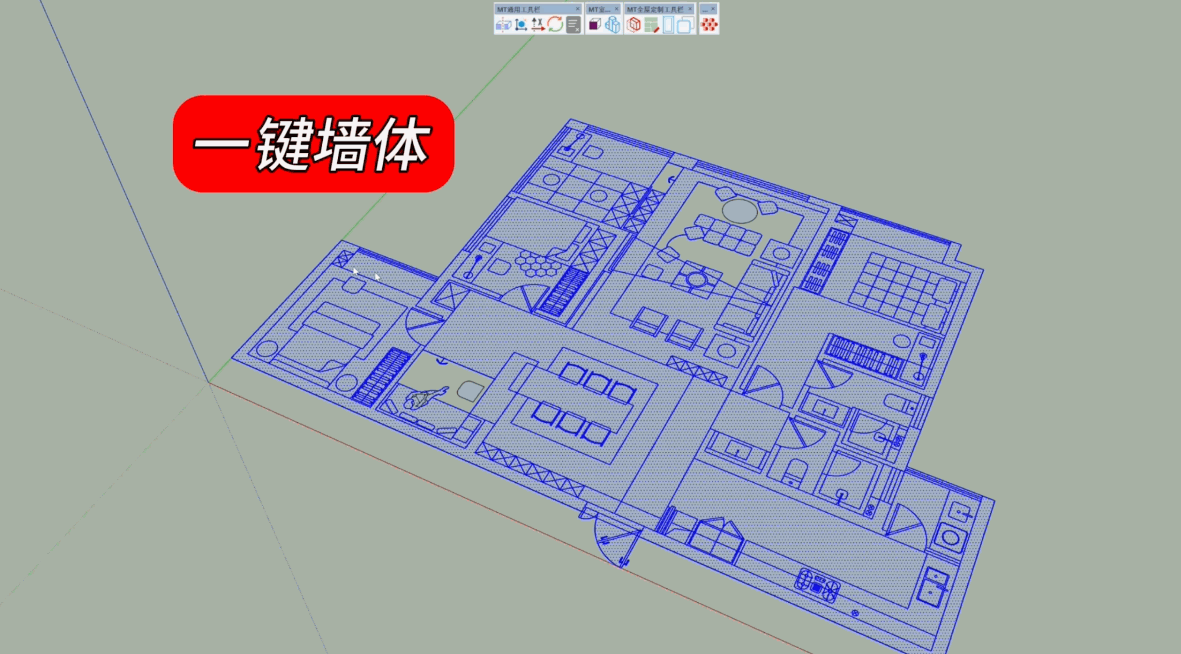This screenshot has height=654, width=1181.
Task: Click the red hexagonal wireframe cube icon
Action: click(x=633, y=25)
